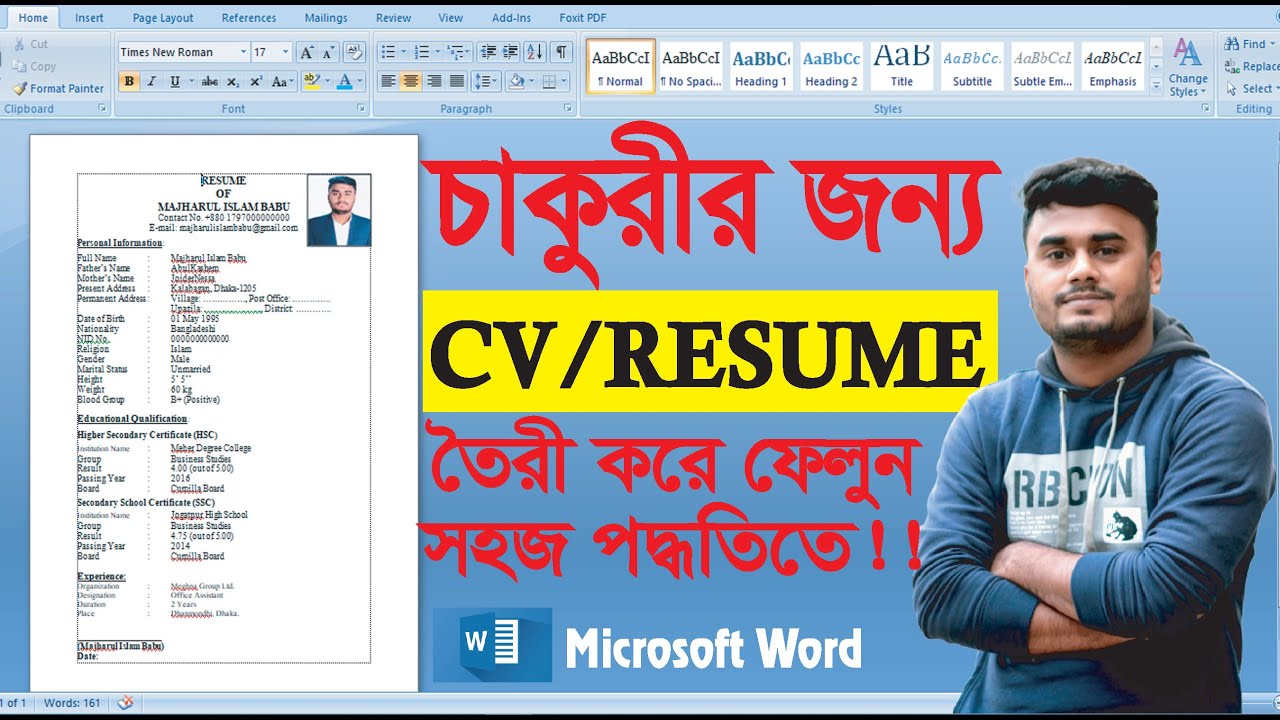Toggle Italic formatting
The image size is (1280, 720).
[151, 81]
